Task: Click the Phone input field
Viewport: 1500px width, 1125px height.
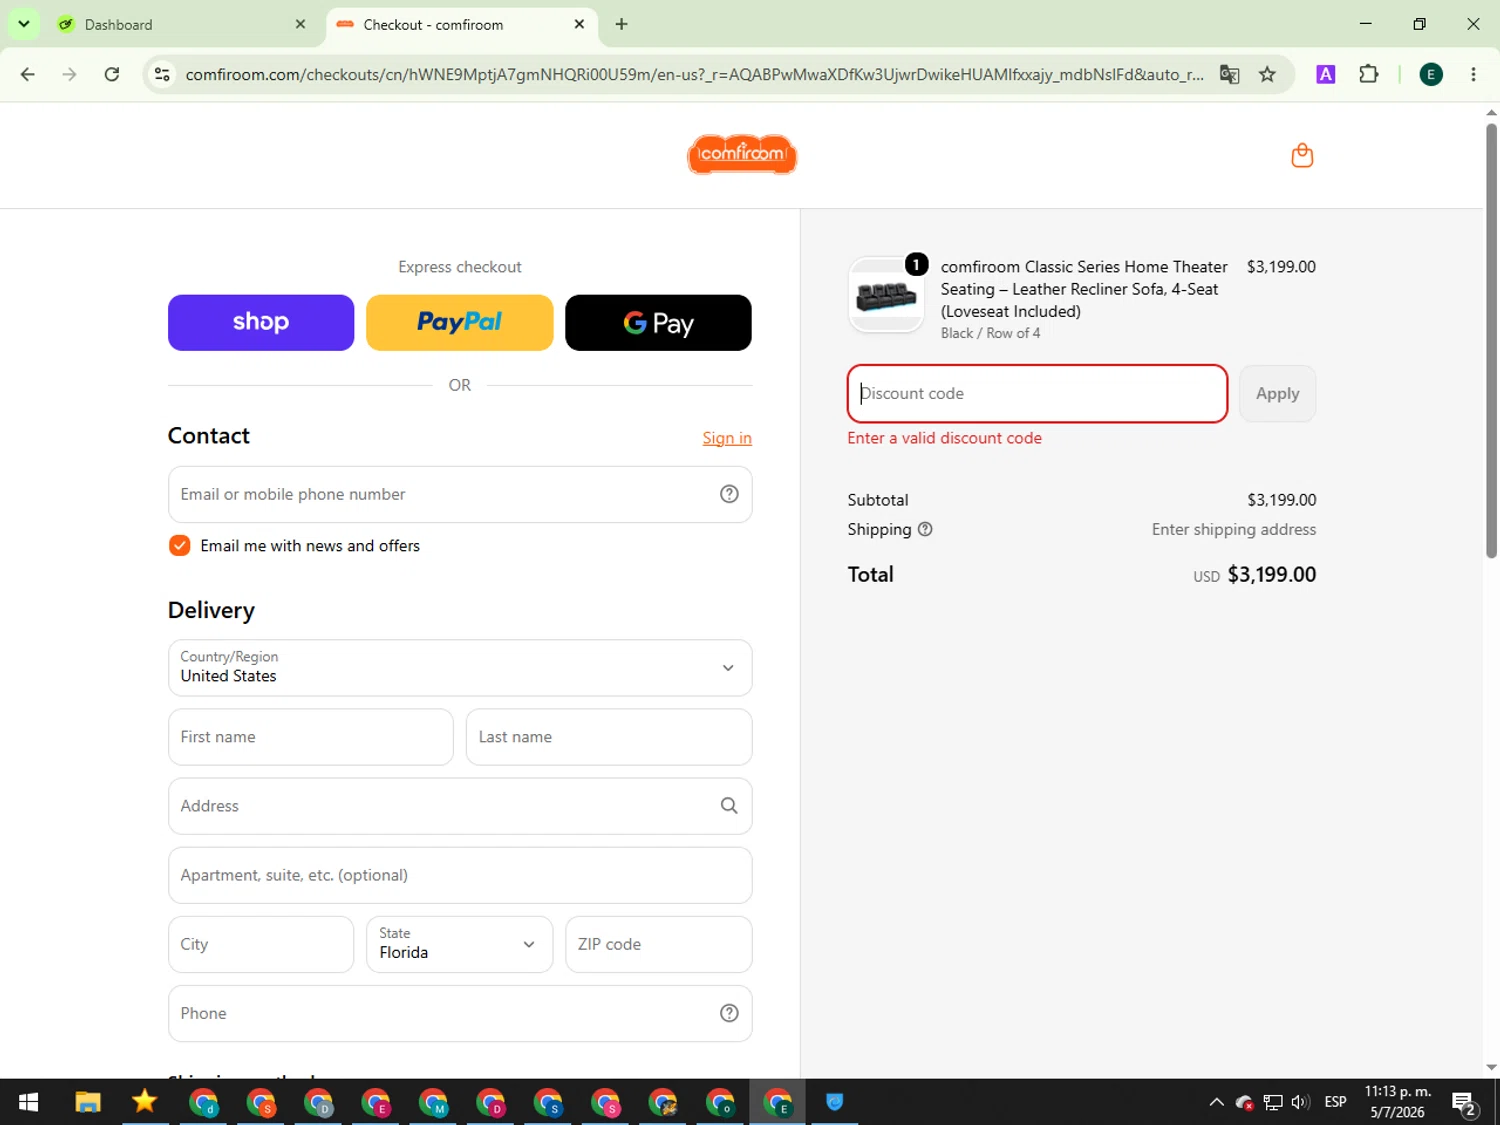Action: pos(460,1013)
